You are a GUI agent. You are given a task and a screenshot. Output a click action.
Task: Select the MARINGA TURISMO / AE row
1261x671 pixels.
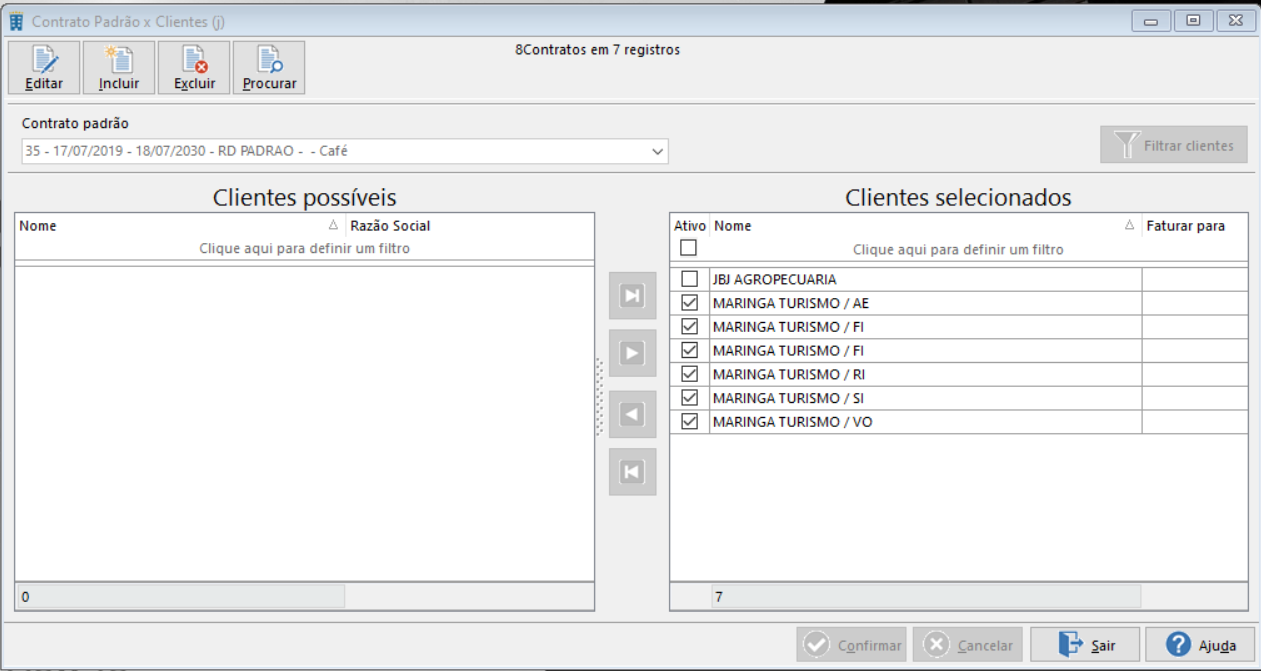pyautogui.click(x=958, y=303)
